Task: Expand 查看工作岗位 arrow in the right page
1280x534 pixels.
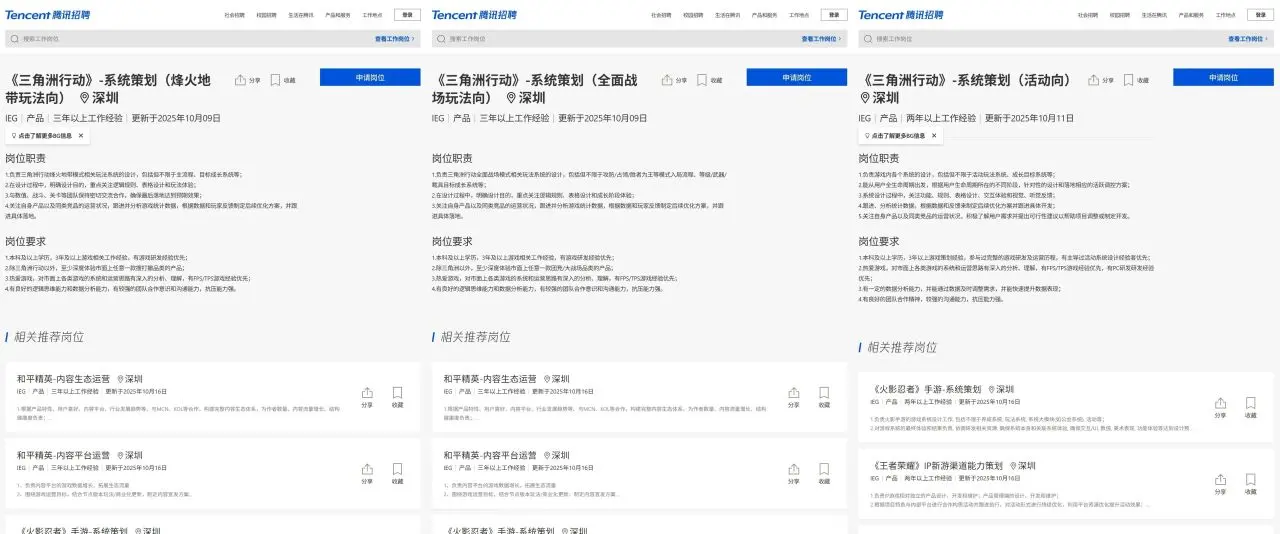Action: point(1267,39)
